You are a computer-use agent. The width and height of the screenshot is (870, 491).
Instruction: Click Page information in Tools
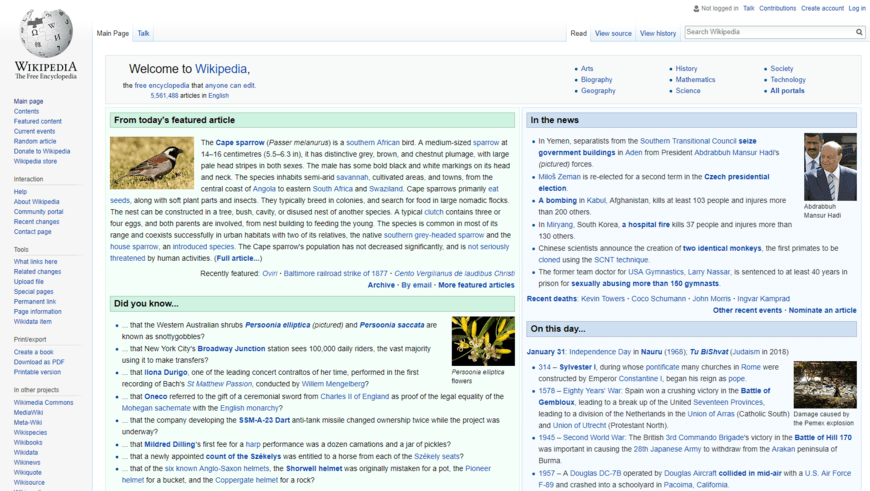coord(38,312)
